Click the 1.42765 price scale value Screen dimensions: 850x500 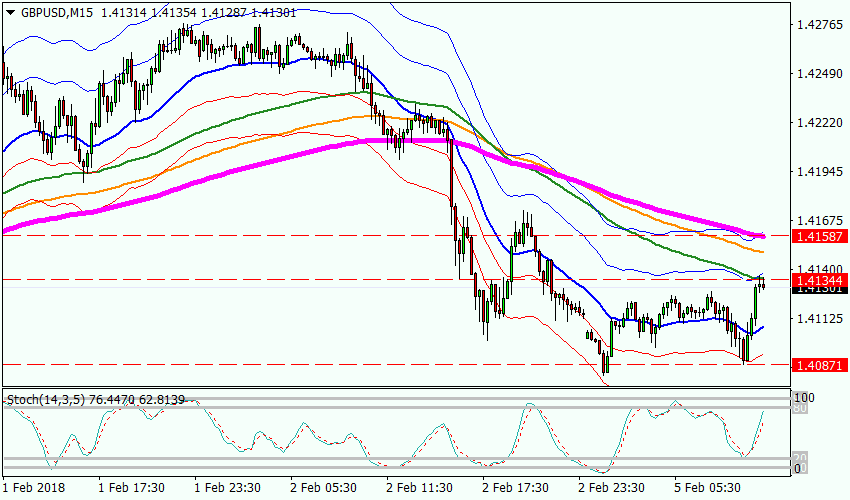tap(820, 24)
